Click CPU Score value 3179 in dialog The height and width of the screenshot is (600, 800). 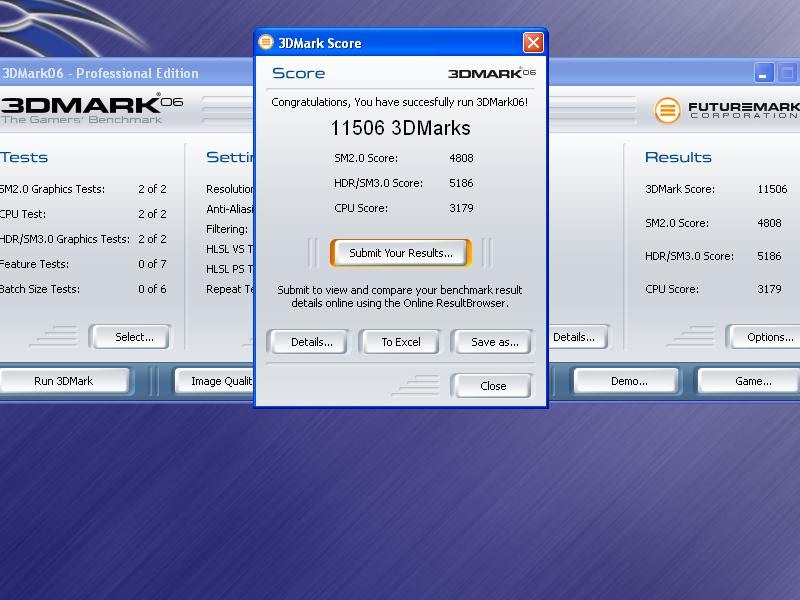pyautogui.click(x=461, y=208)
